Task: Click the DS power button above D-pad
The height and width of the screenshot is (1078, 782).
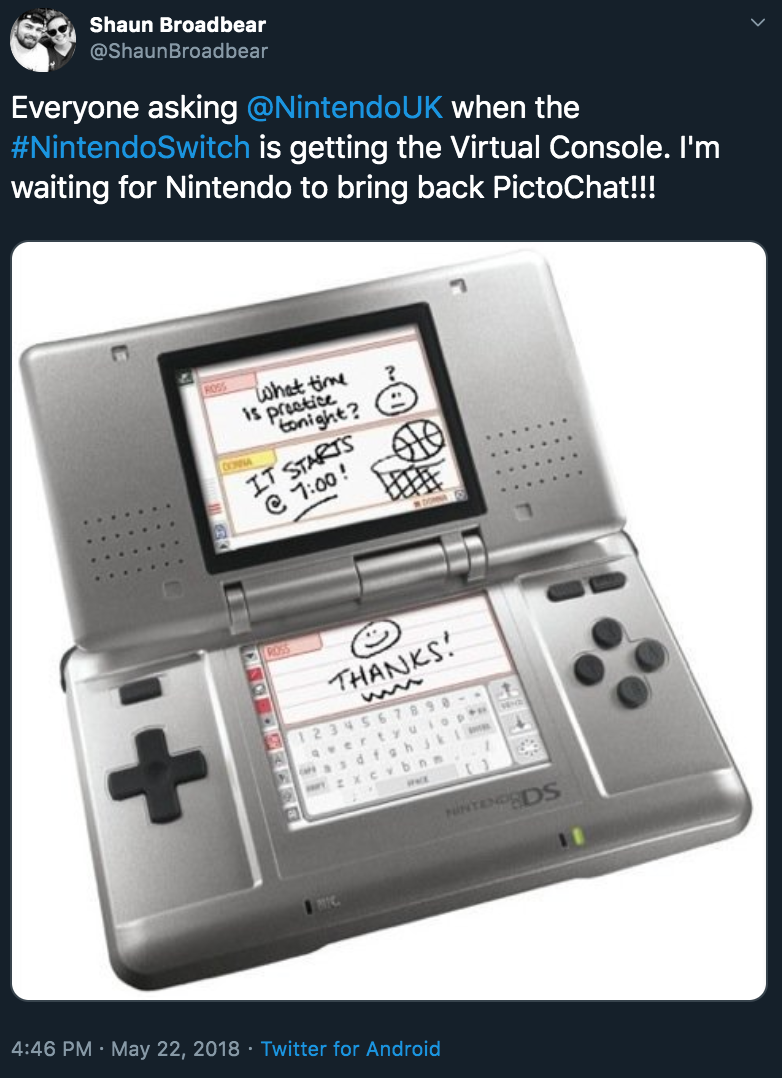Action: click(140, 690)
